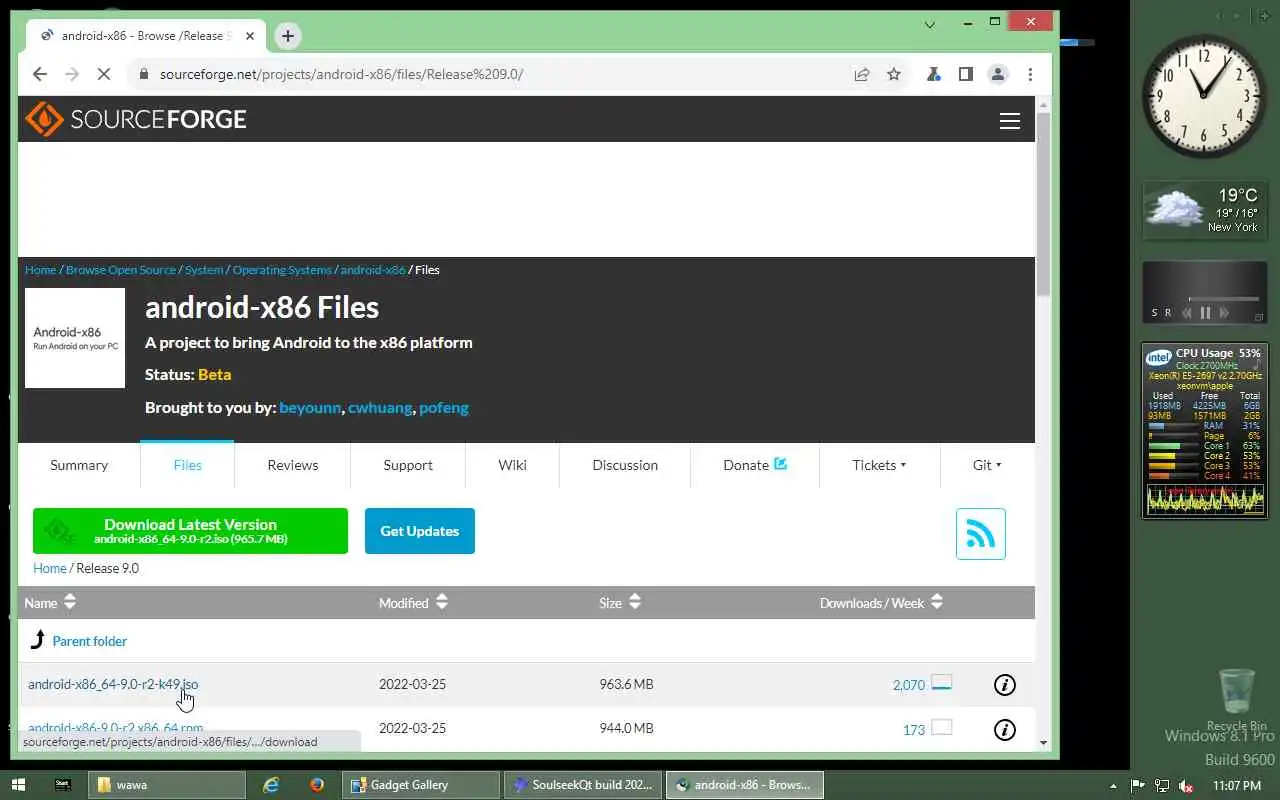1280x800 pixels.
Task: Toggle shuffle (S) in media gadget
Action: 1155,313
